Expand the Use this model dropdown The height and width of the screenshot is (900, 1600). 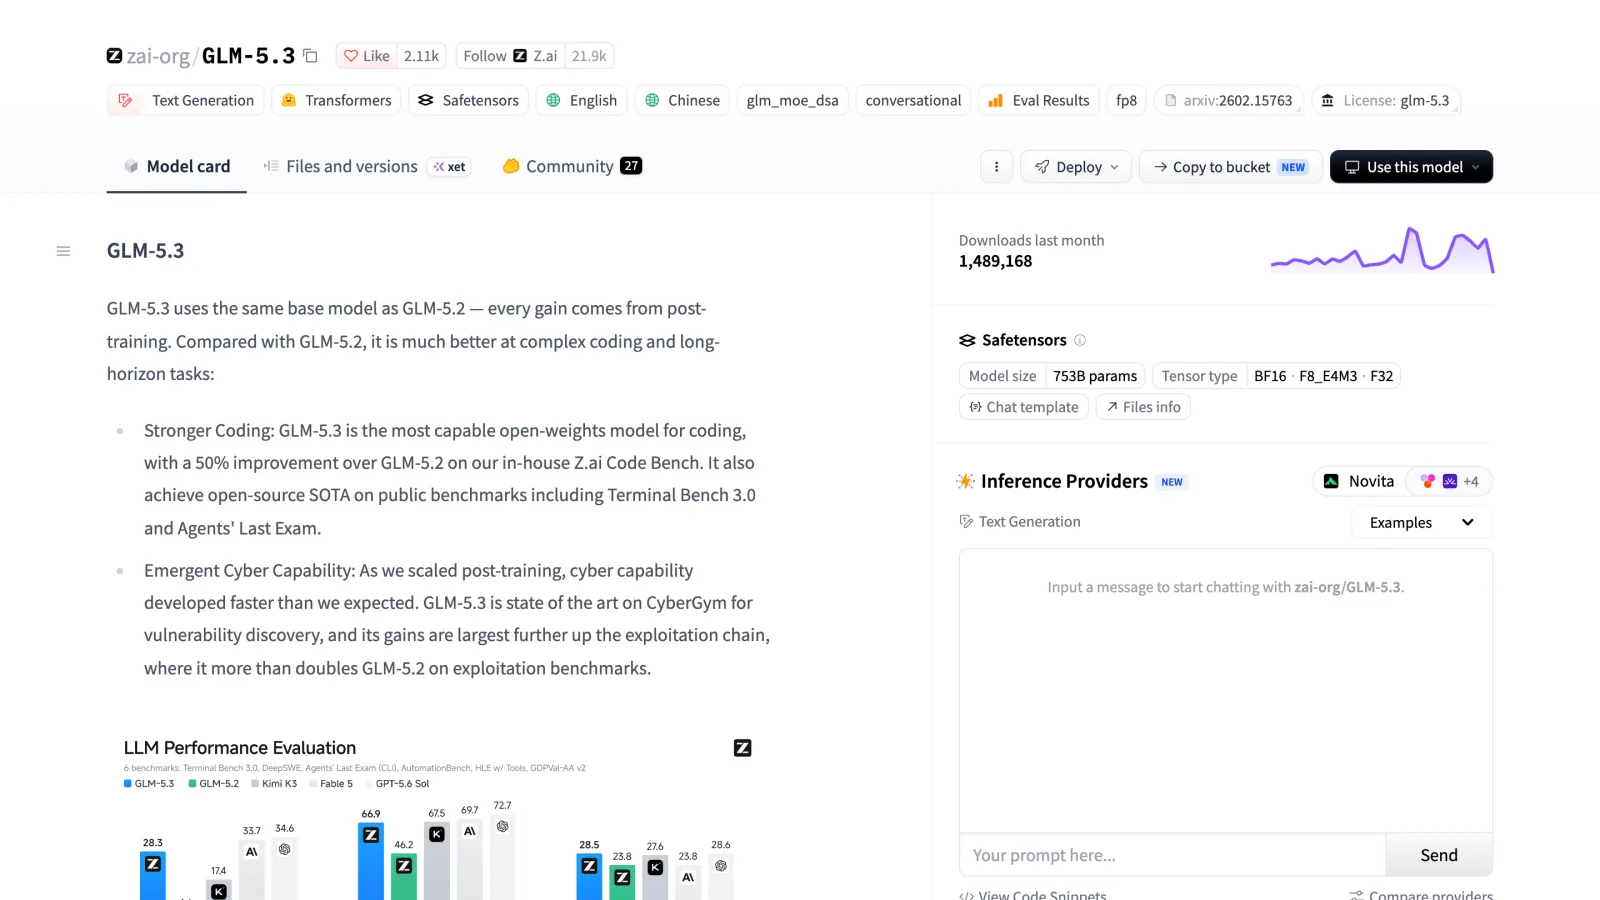coord(1411,167)
